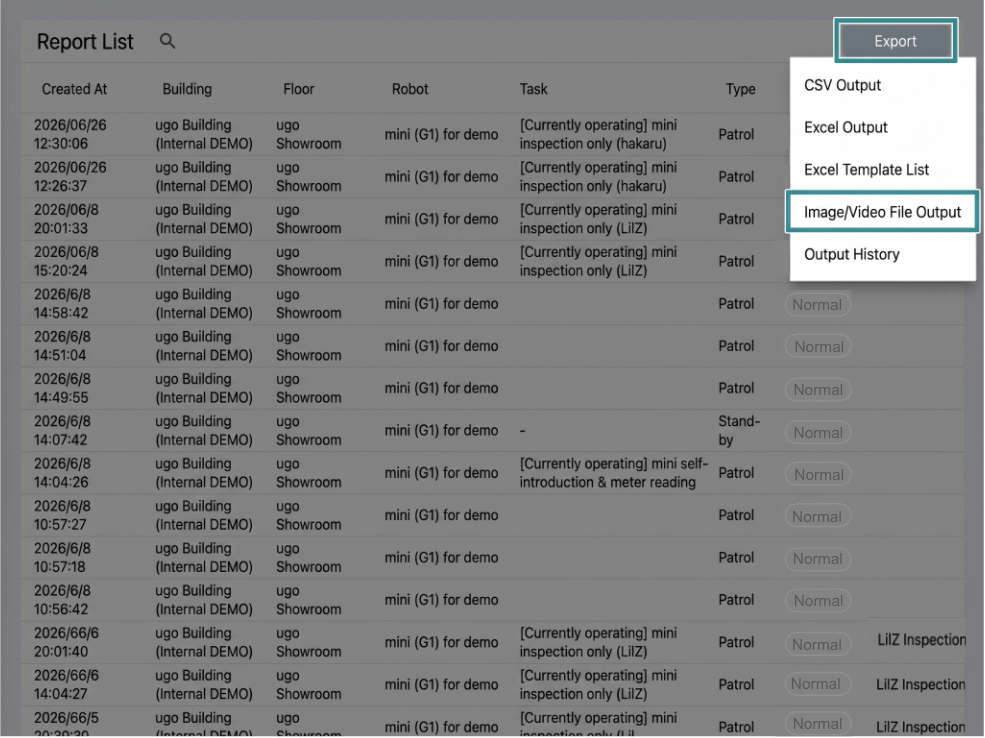Click the LiLZ inspection task in the 15:20:24 row

598,261
